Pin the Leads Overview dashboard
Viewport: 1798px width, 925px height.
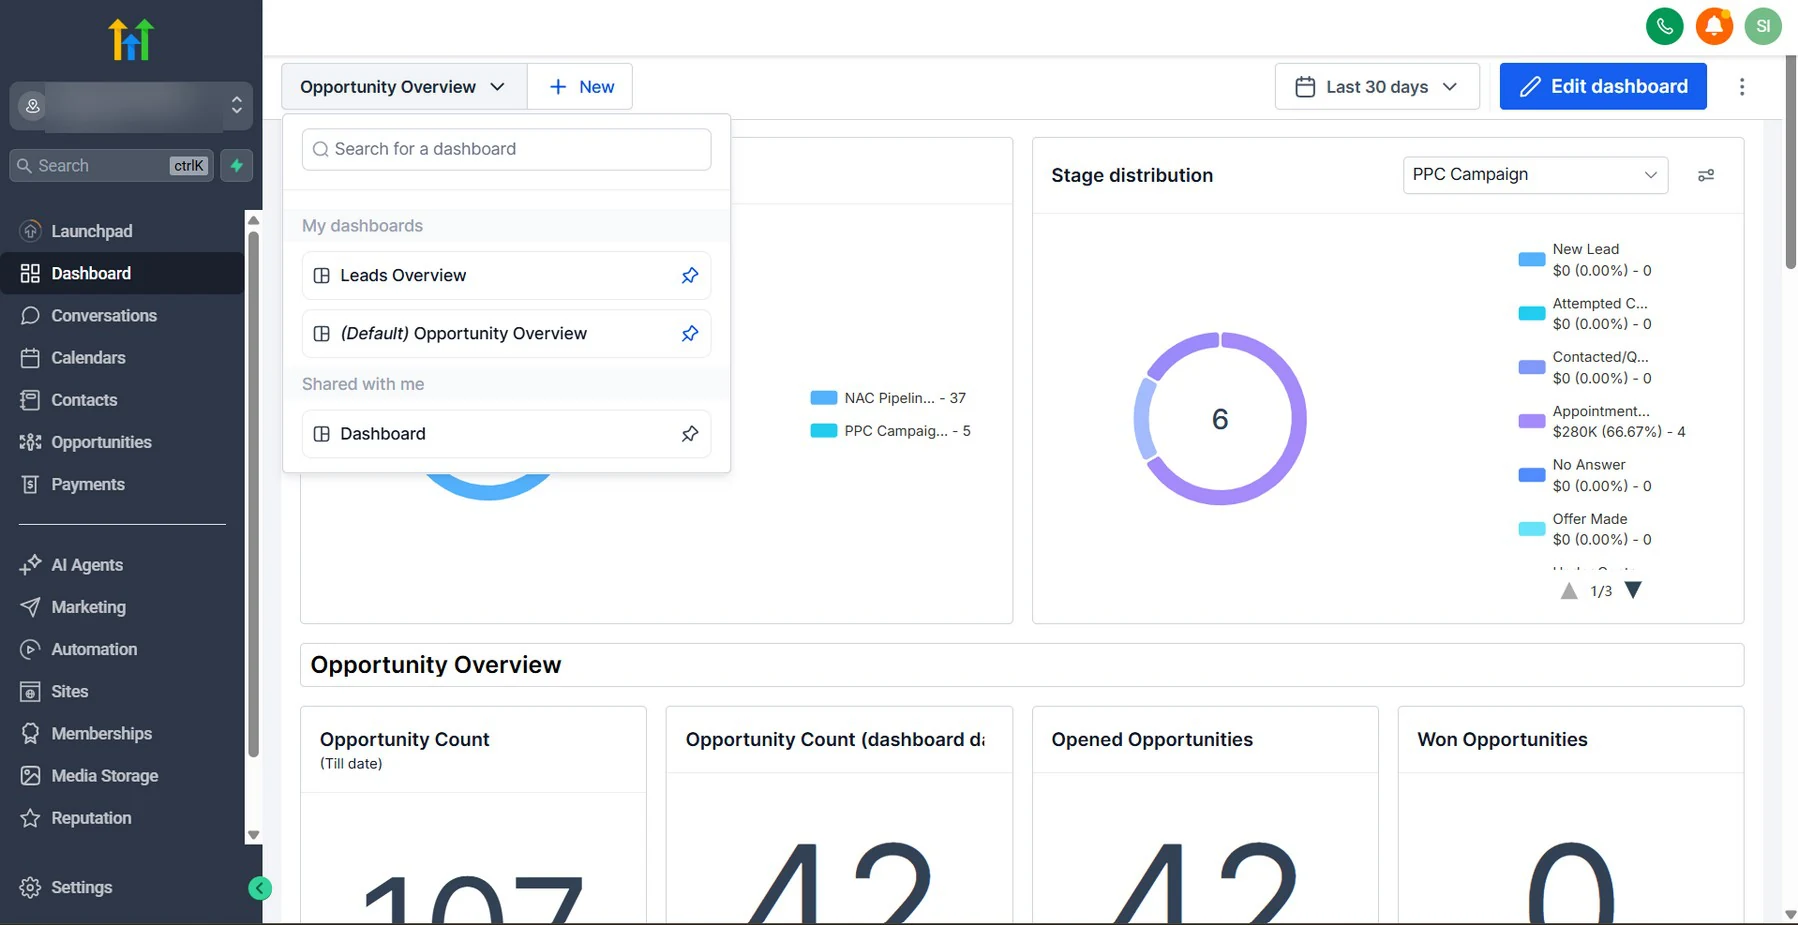[x=690, y=275]
